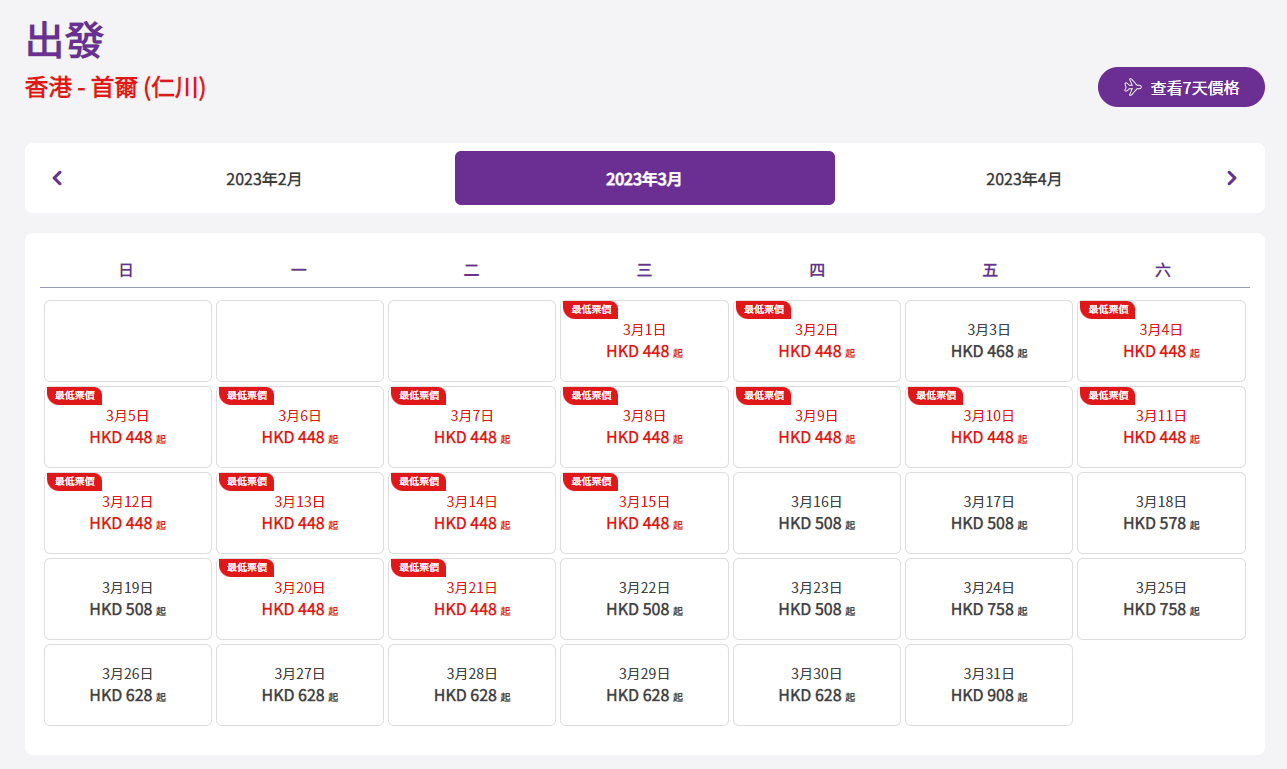Pick the 3月18日 fare HKD 578
Screen dimensions: 1287x769
[x=1161, y=513]
